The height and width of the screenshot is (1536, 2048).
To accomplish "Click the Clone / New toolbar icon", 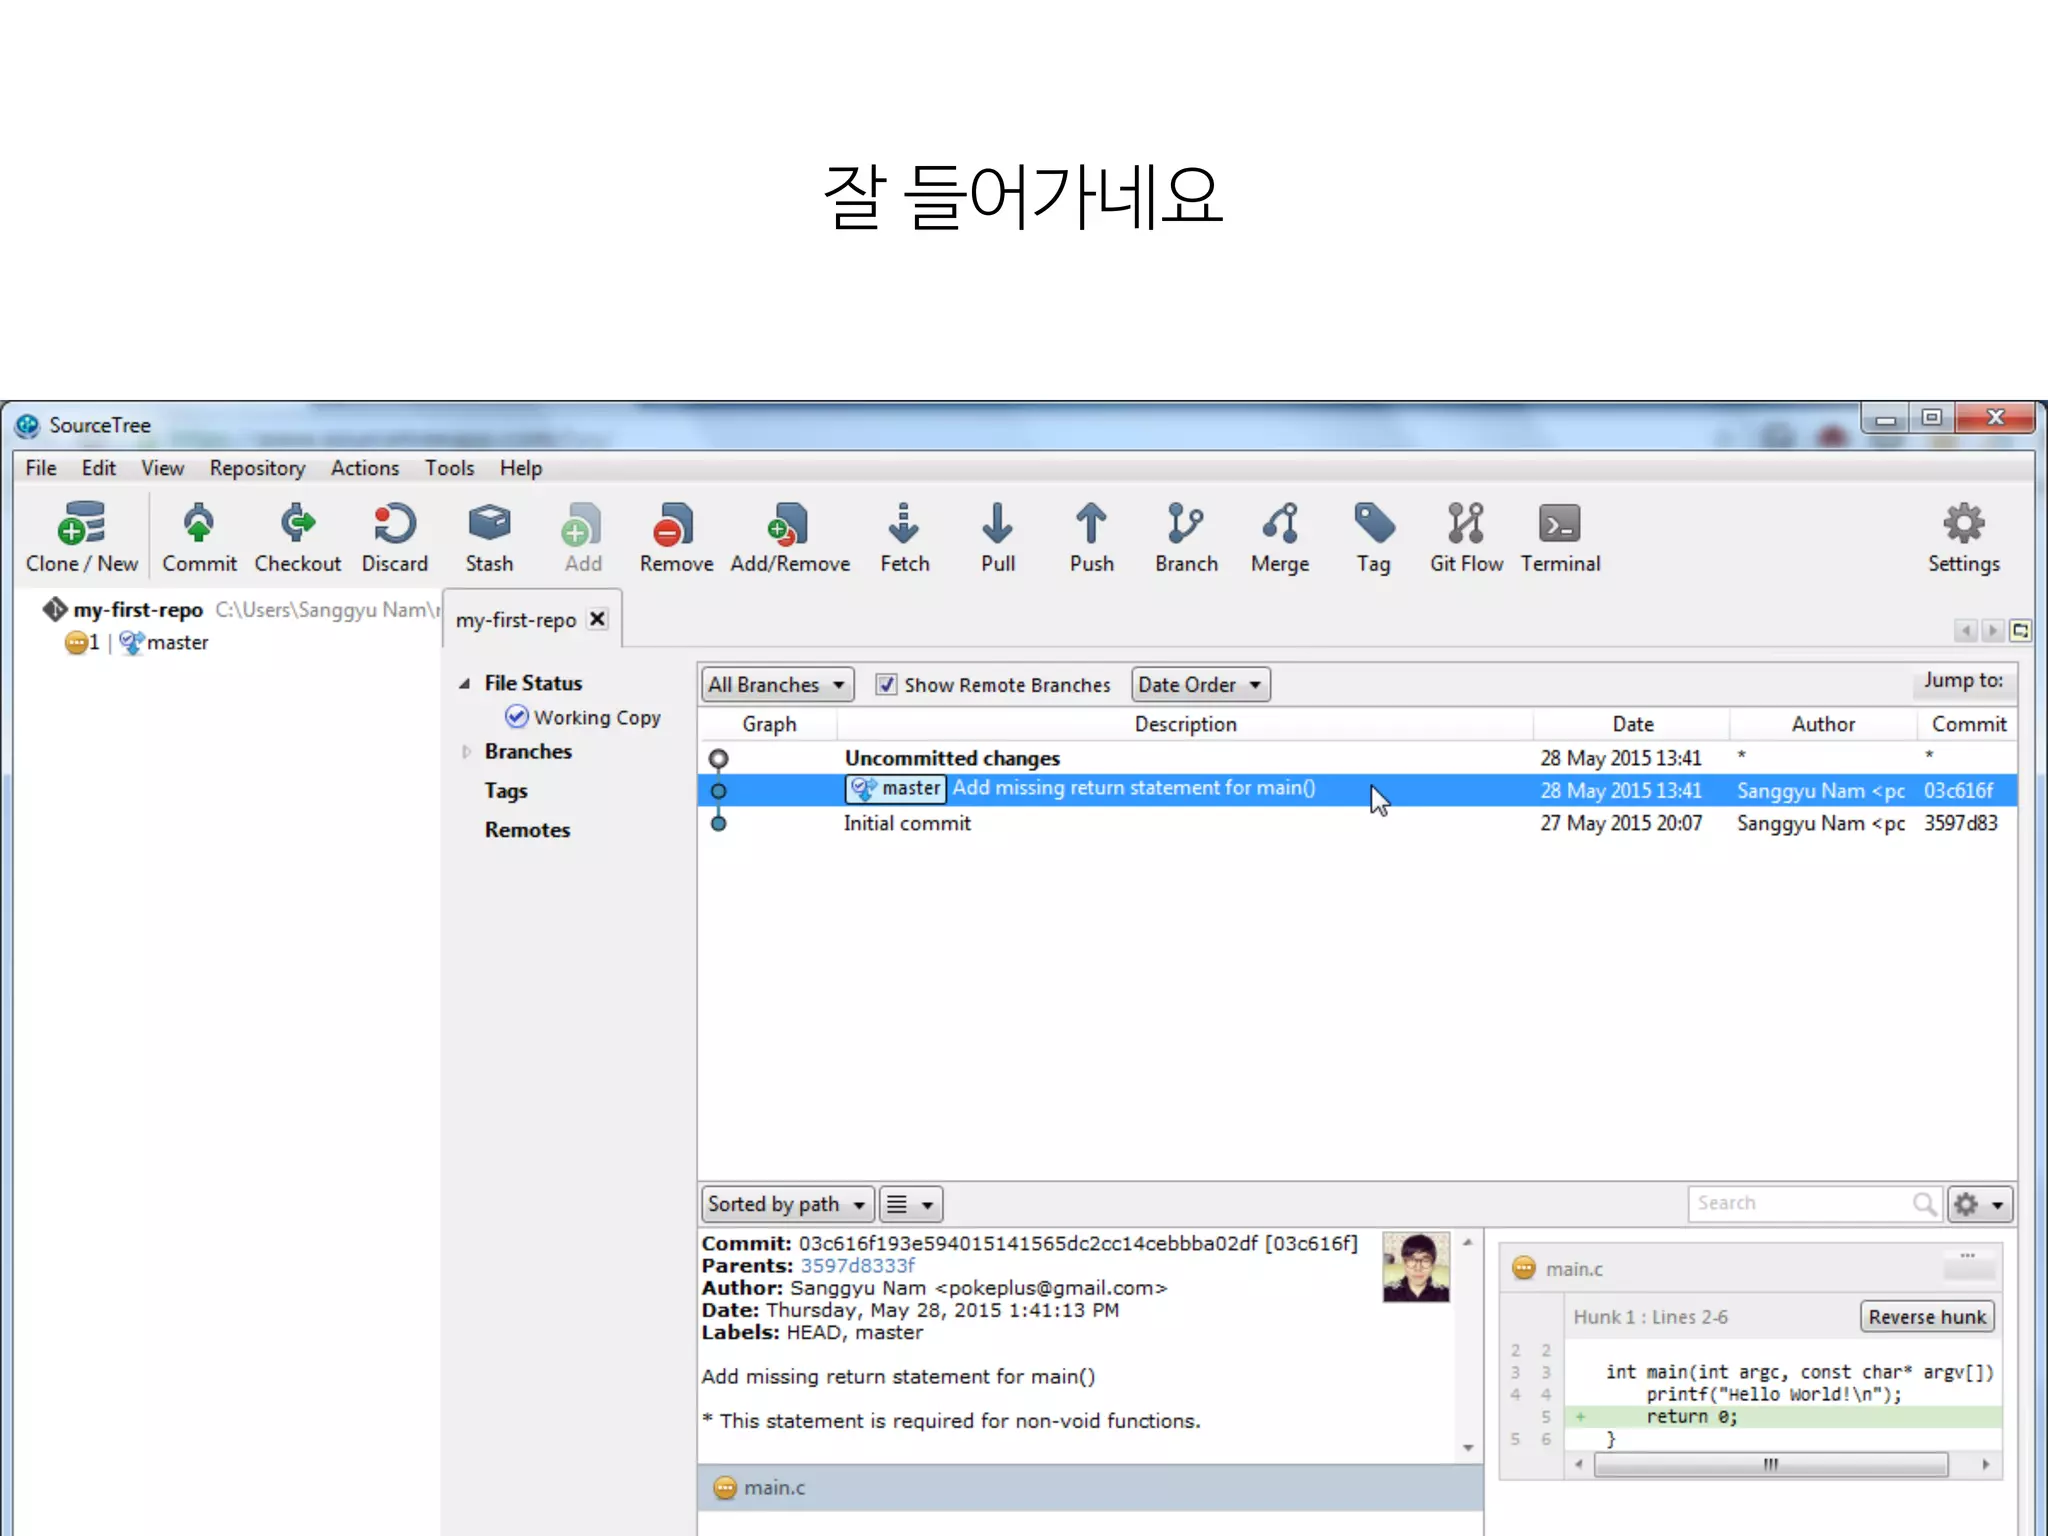I will 82,537.
